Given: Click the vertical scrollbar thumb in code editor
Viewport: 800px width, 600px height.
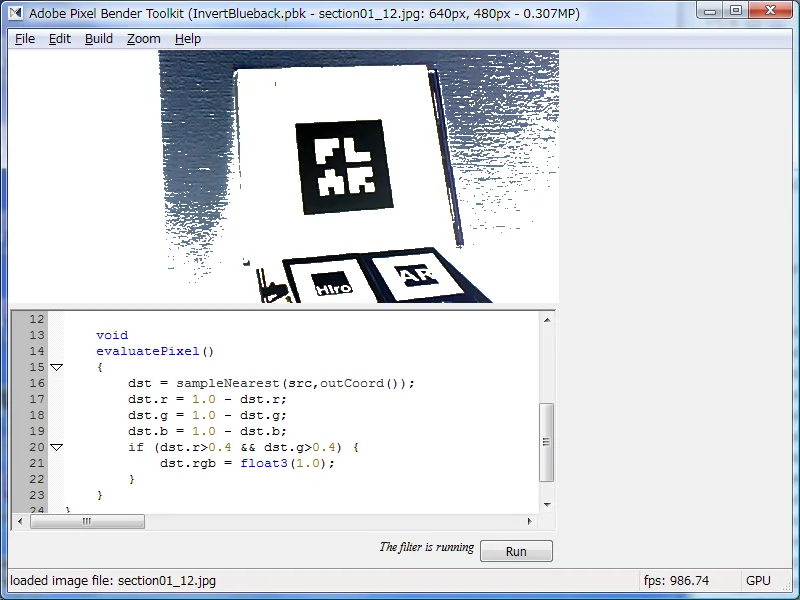Looking at the screenshot, I should pyautogui.click(x=546, y=442).
